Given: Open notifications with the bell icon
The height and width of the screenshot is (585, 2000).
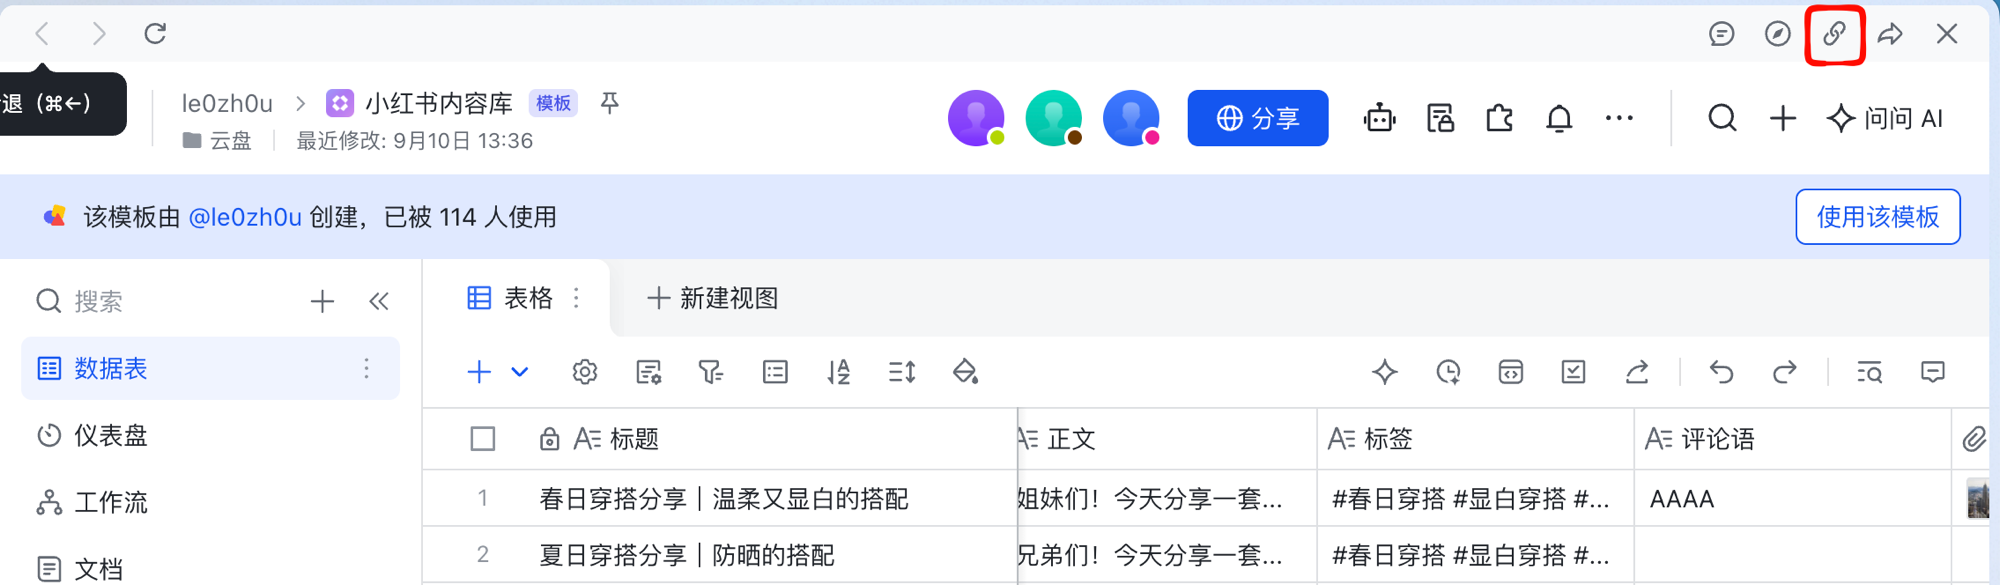Looking at the screenshot, I should point(1559,118).
